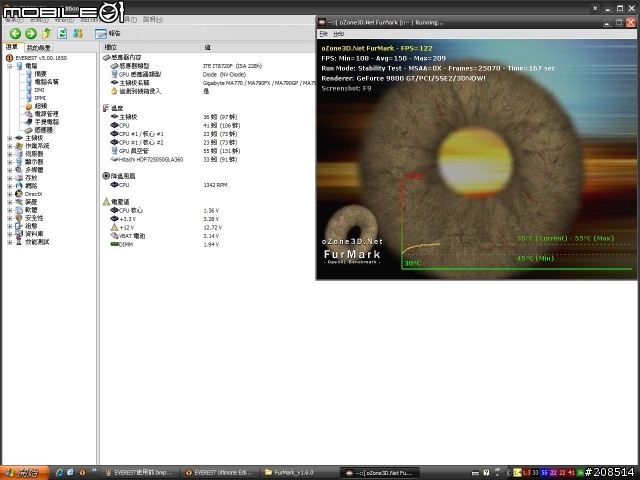Viewport: 640px width, 480px height.
Task: Select the CPU fan row showing 1342 RPM
Action: [208, 185]
